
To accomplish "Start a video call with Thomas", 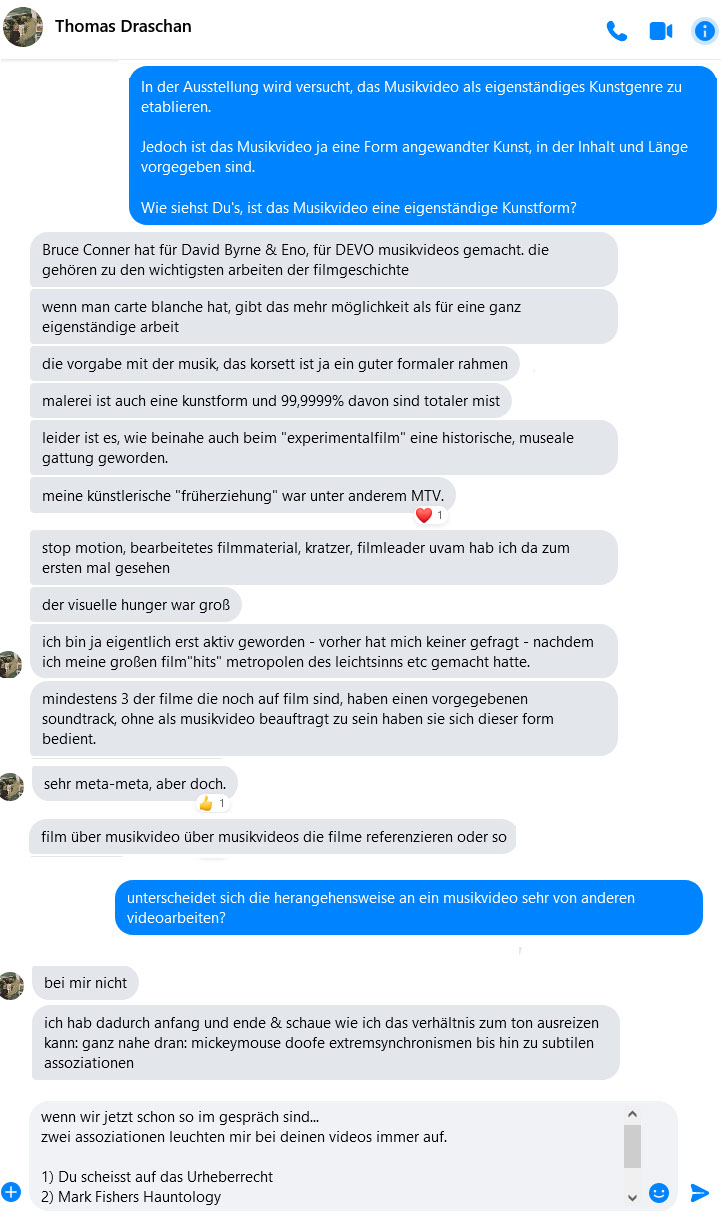I will click(660, 31).
